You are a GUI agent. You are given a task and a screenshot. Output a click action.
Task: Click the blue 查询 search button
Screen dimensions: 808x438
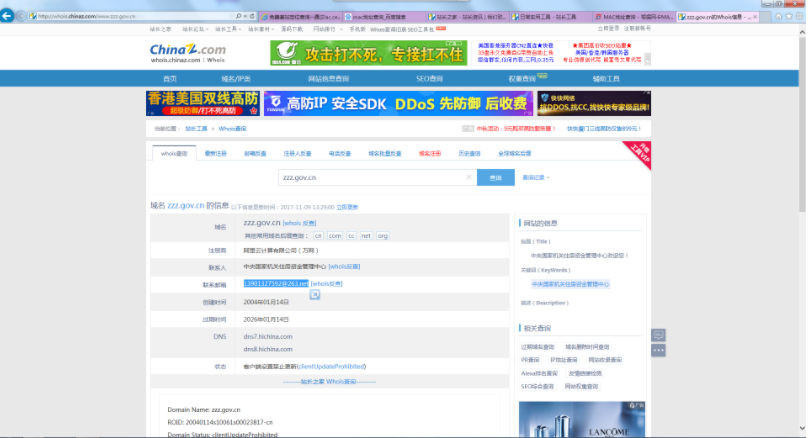(496, 177)
